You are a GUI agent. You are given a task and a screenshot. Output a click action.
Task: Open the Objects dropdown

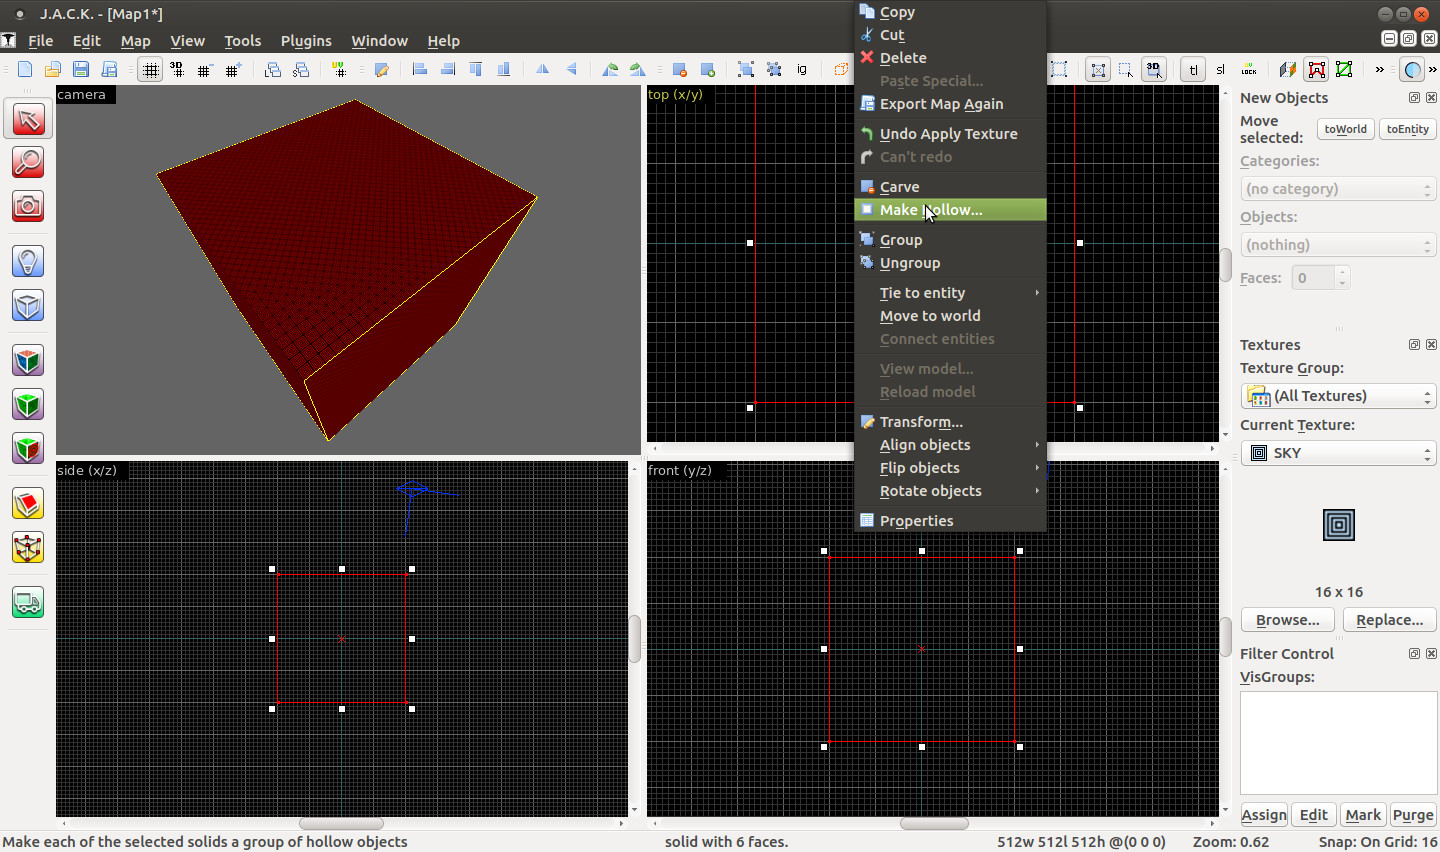(x=1338, y=245)
